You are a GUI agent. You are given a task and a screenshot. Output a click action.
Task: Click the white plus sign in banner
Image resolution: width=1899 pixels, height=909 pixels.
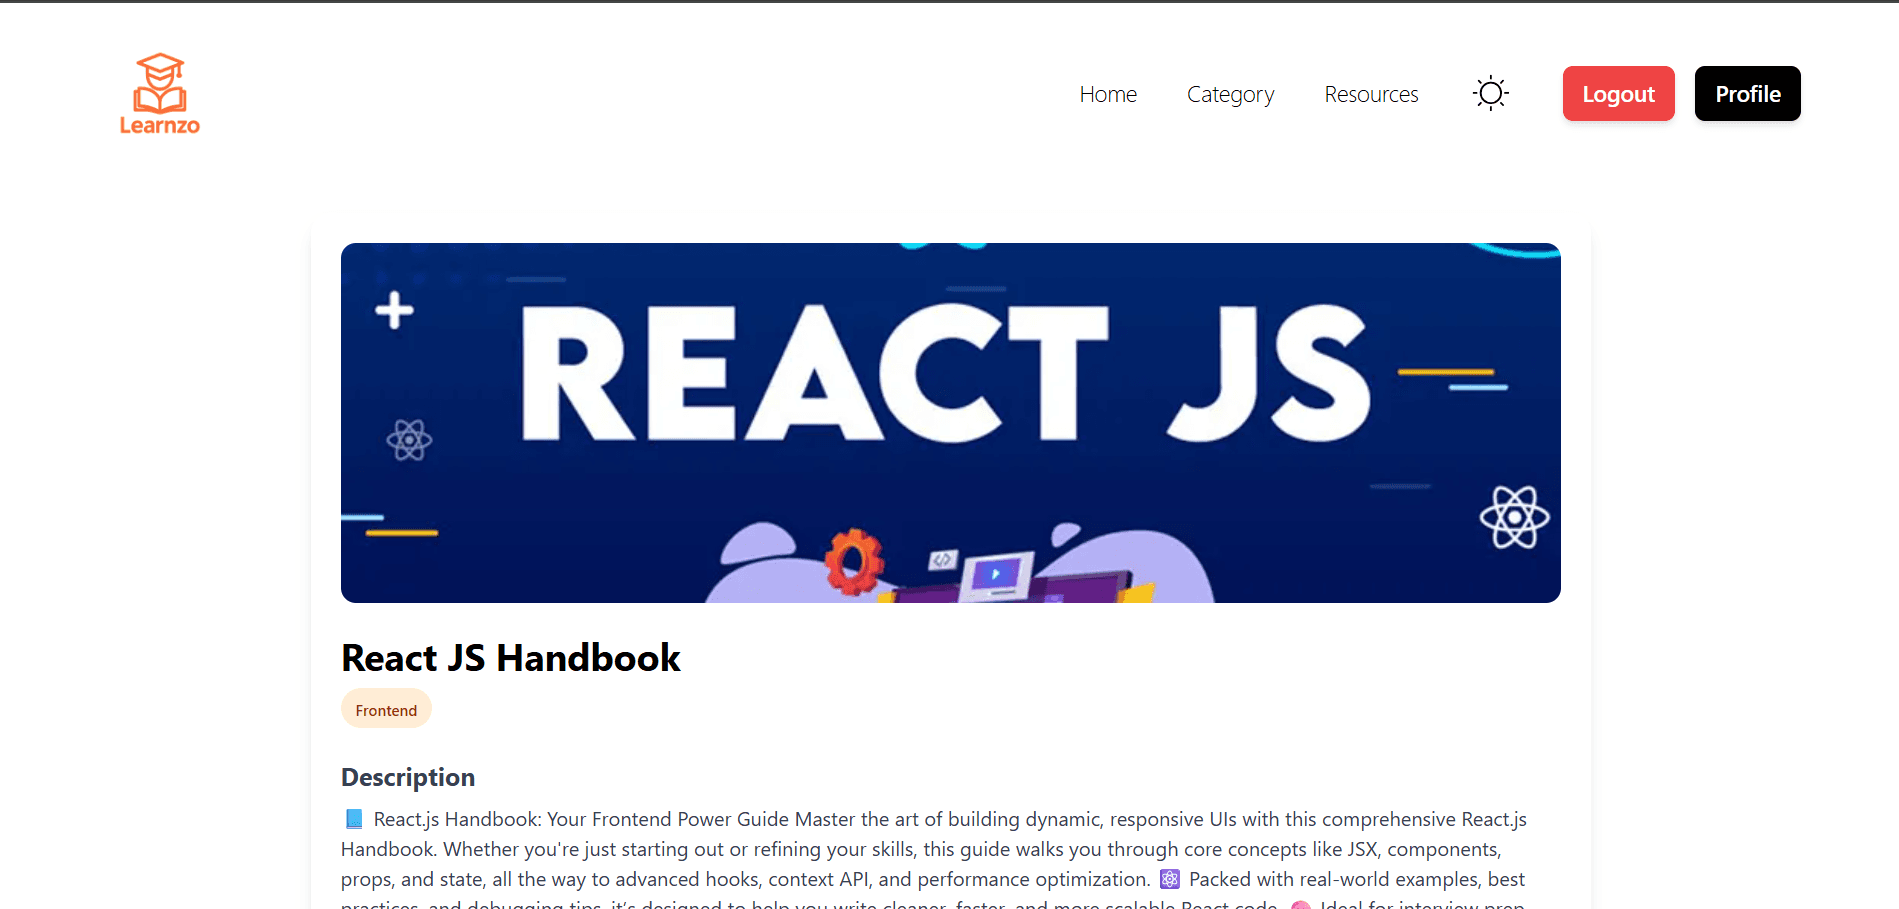[x=394, y=310]
